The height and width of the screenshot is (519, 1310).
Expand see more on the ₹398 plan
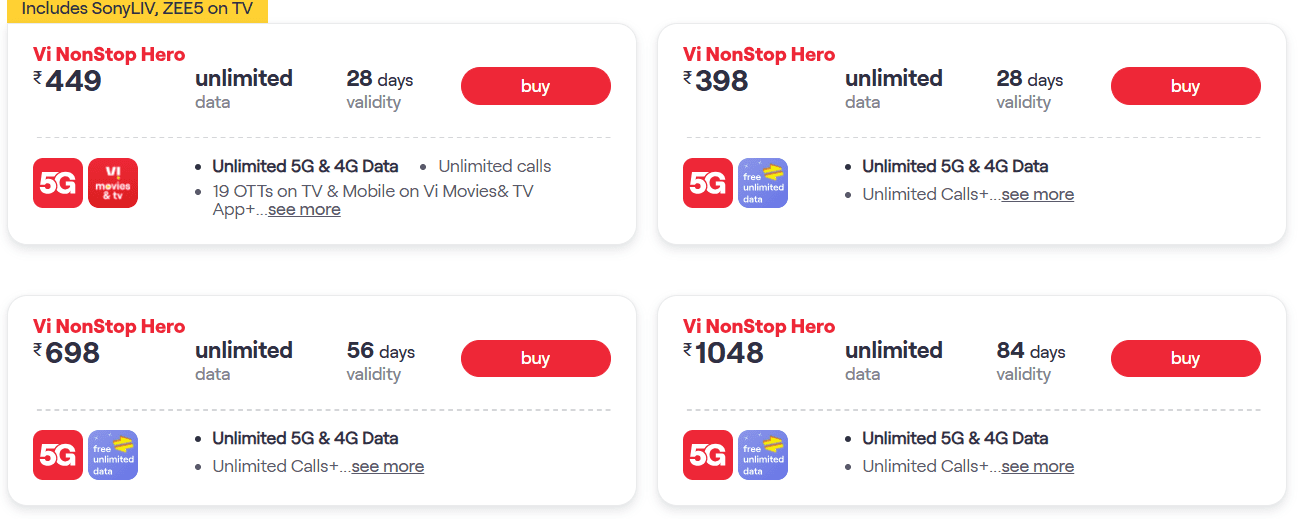coord(1037,194)
